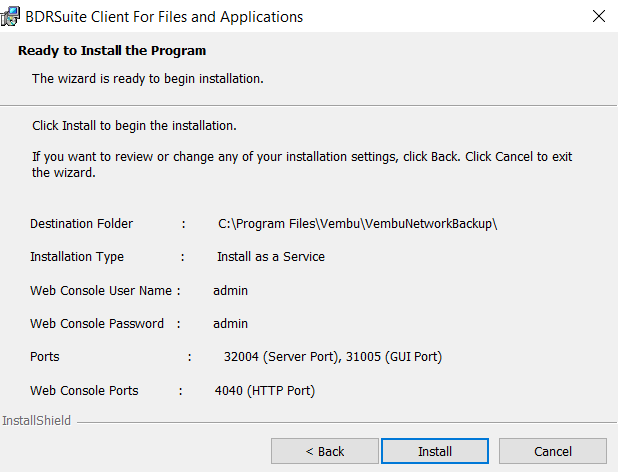Select the admin password value
Image resolution: width=618 pixels, height=472 pixels.
click(x=231, y=323)
